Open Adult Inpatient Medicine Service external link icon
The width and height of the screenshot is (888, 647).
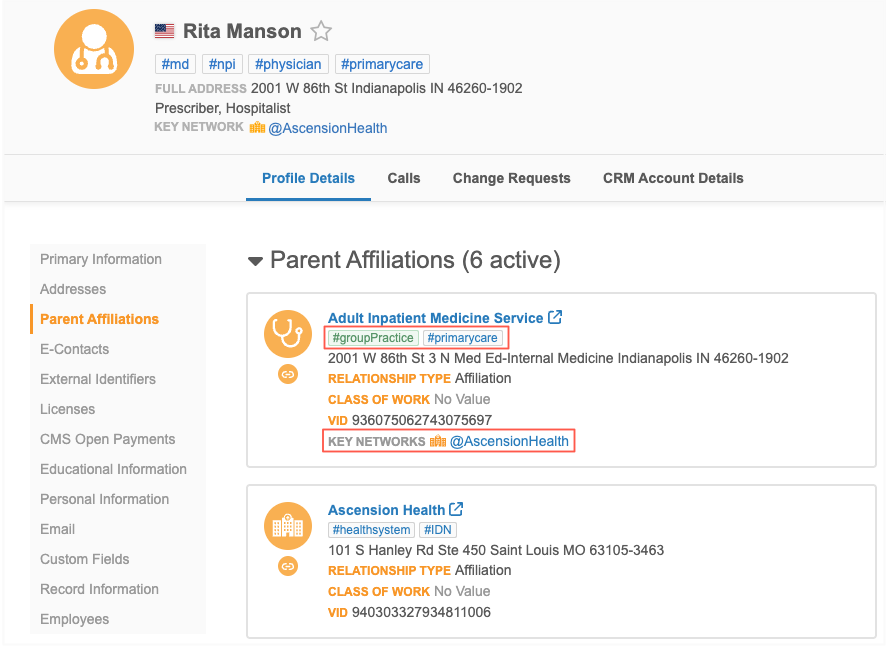pos(555,317)
